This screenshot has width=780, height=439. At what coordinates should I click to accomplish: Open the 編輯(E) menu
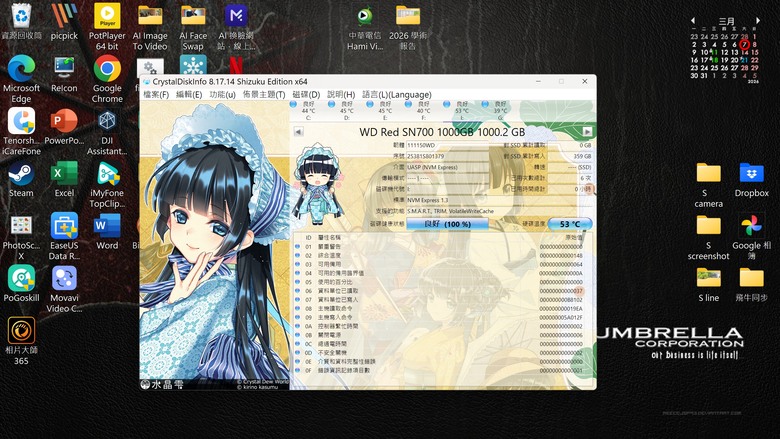(189, 94)
